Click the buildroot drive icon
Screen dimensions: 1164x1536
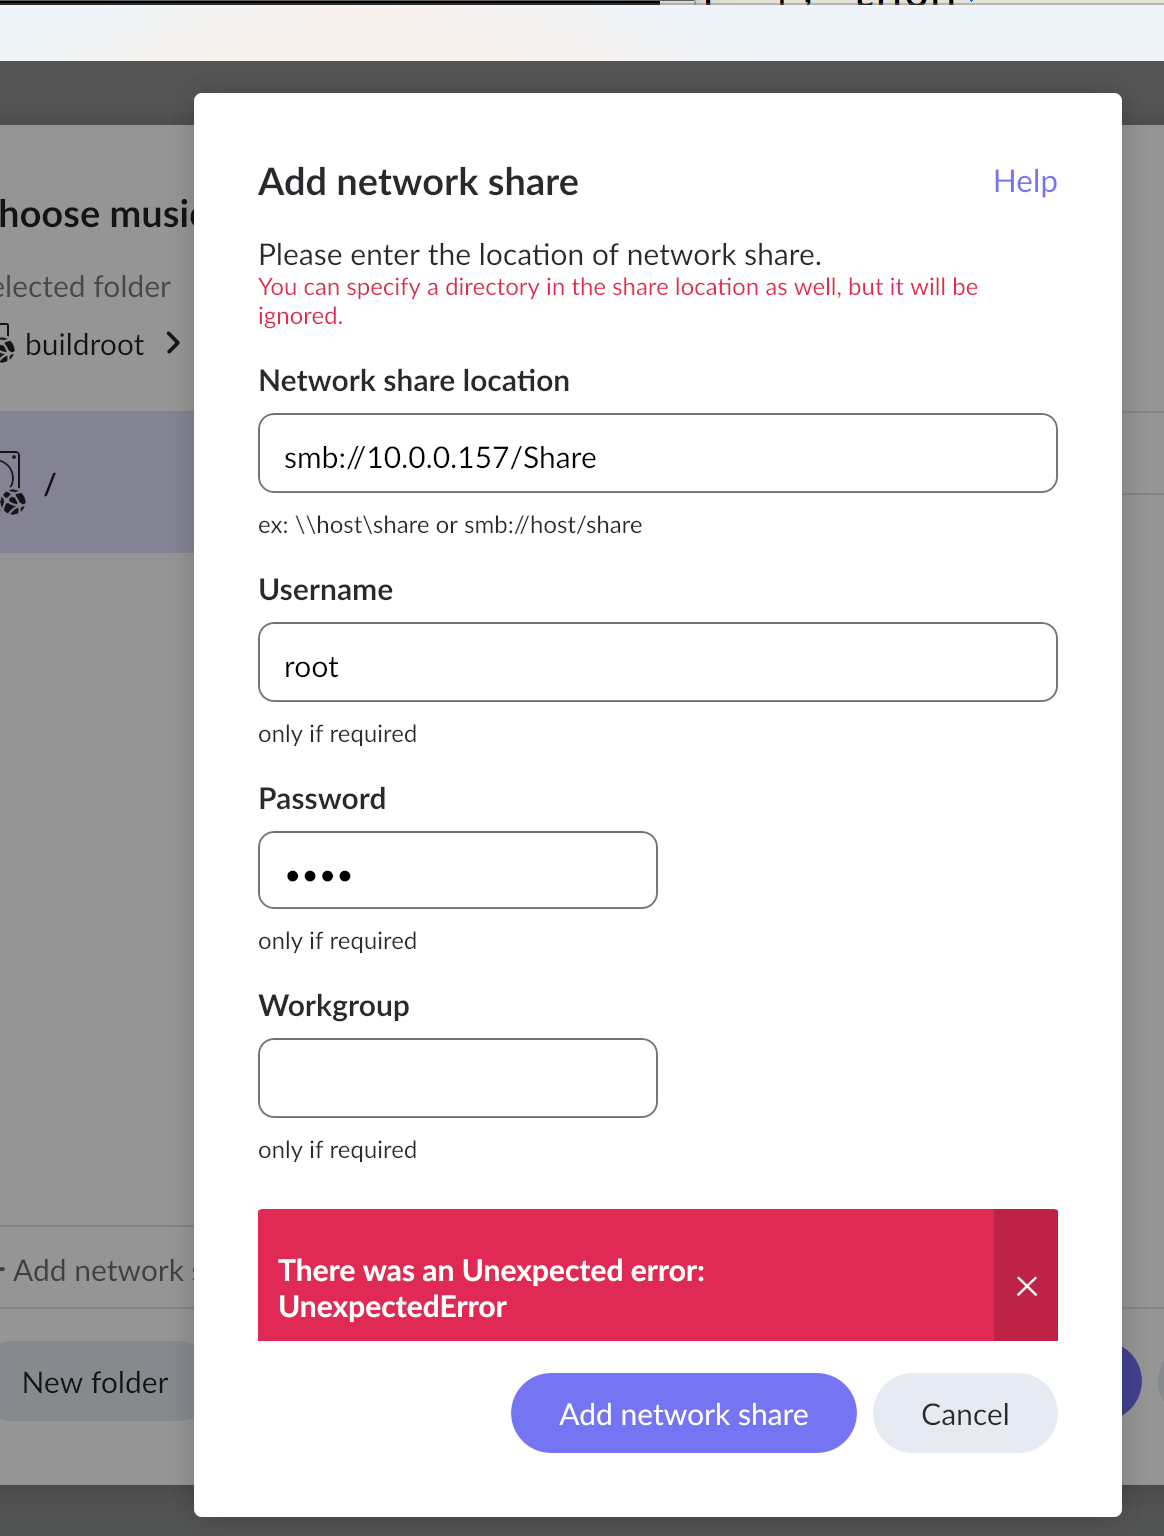click(x=6, y=345)
